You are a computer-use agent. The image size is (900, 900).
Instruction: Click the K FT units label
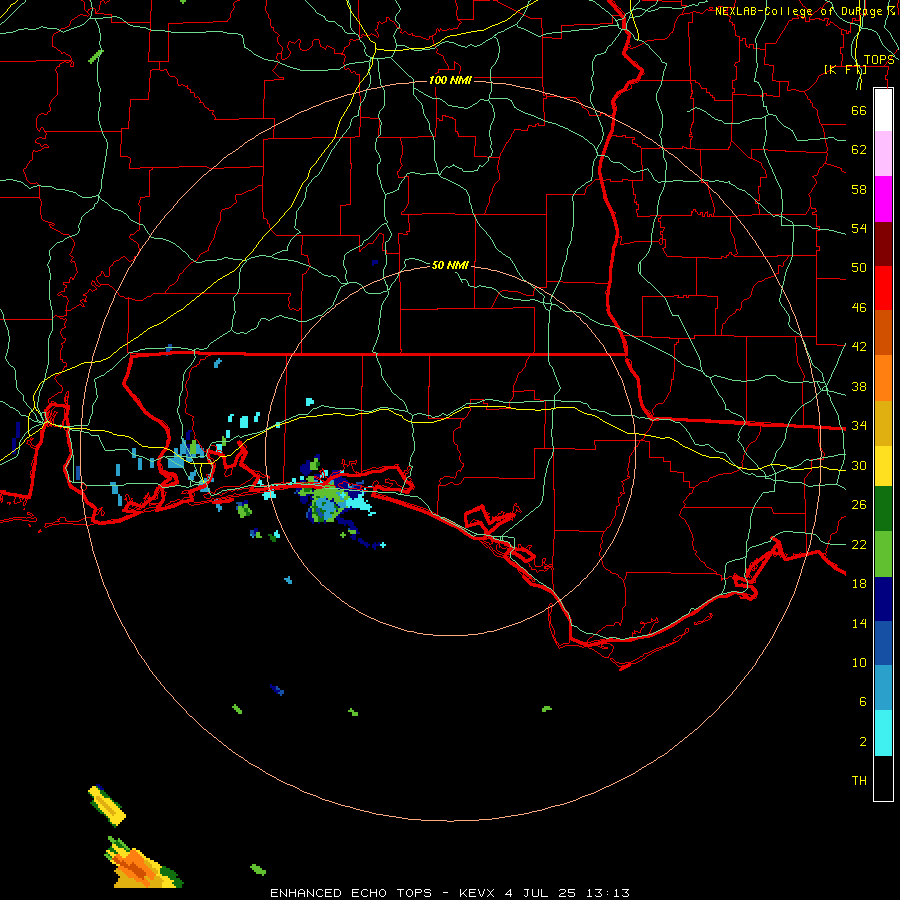point(845,70)
